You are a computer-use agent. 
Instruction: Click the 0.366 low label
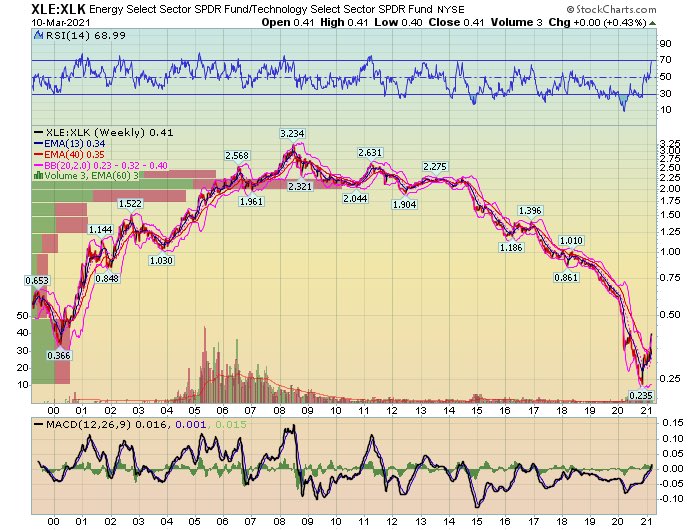[59, 355]
